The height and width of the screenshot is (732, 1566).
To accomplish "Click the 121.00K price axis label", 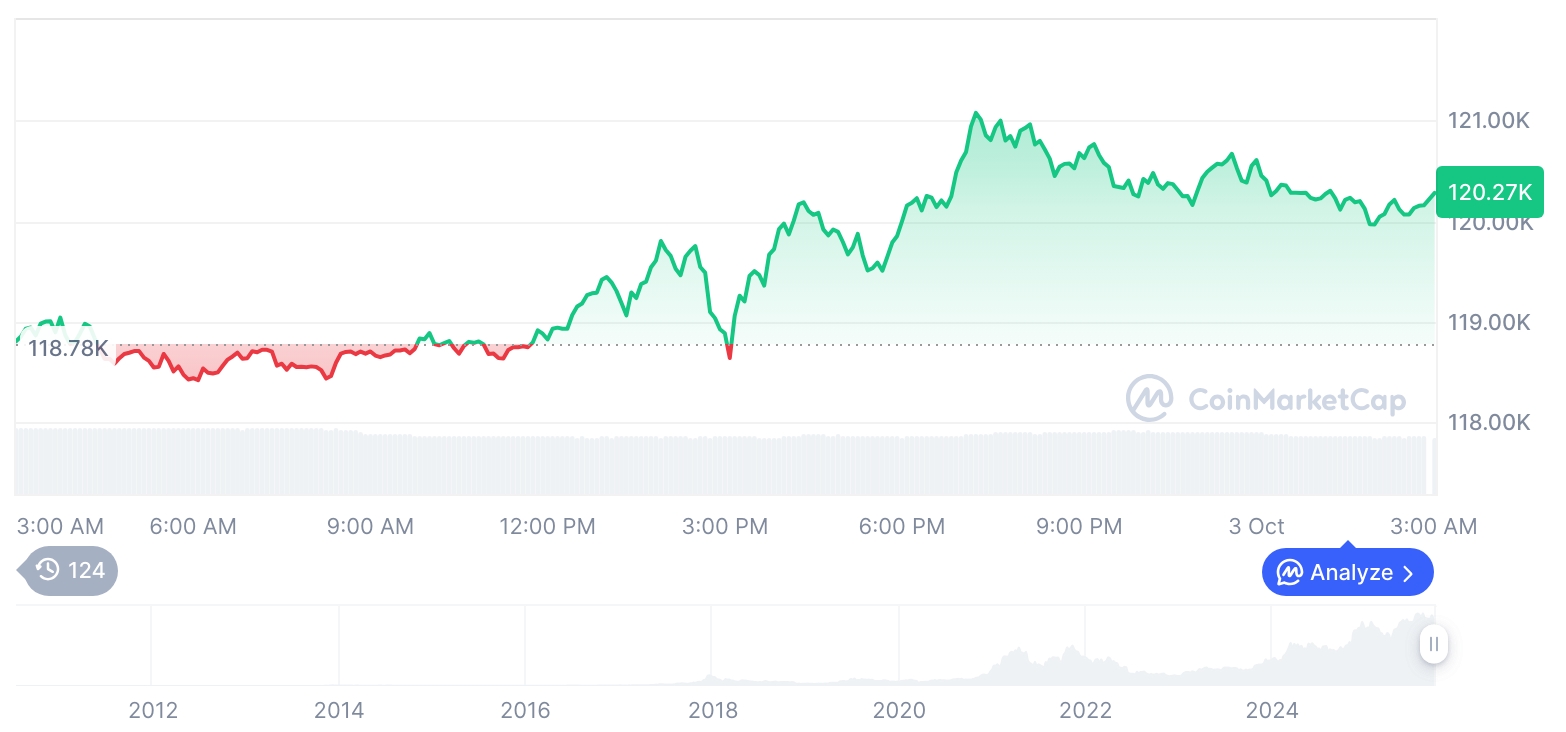I will [1489, 121].
